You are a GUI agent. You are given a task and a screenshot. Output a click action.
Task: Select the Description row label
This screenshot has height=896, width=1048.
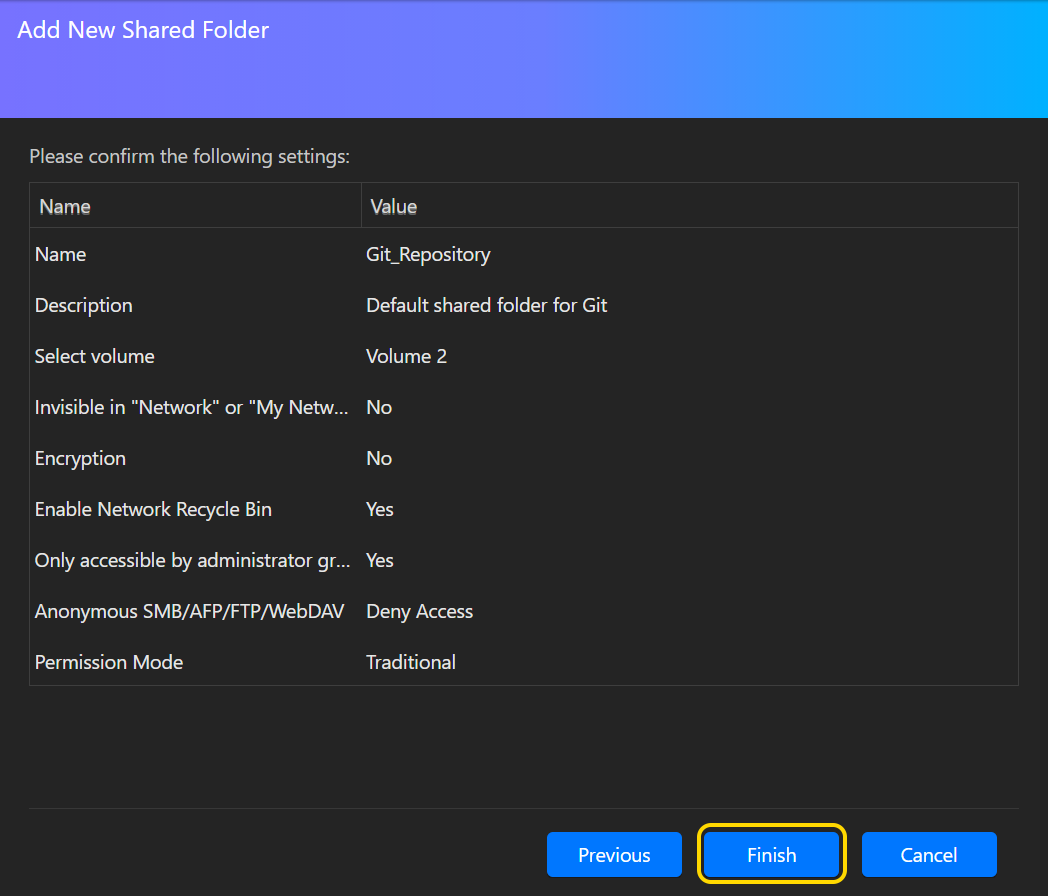point(84,305)
